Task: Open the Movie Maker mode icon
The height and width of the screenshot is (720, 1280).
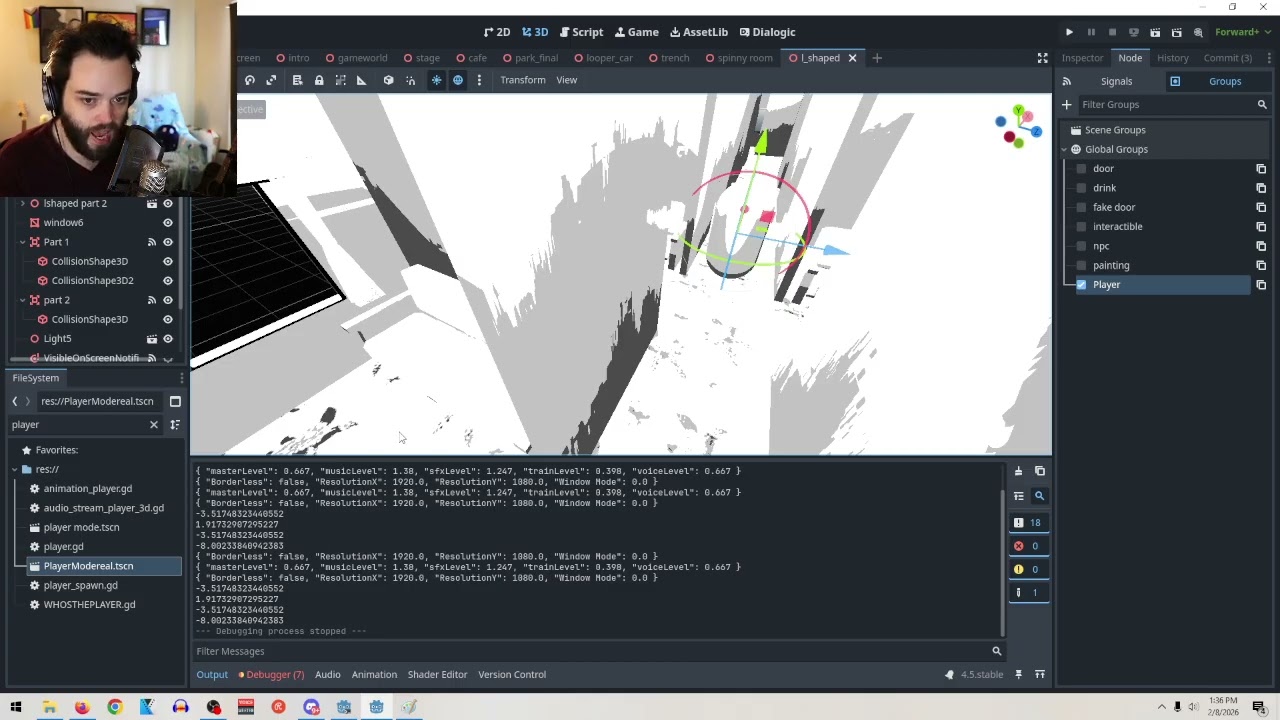Action: (x=1197, y=32)
